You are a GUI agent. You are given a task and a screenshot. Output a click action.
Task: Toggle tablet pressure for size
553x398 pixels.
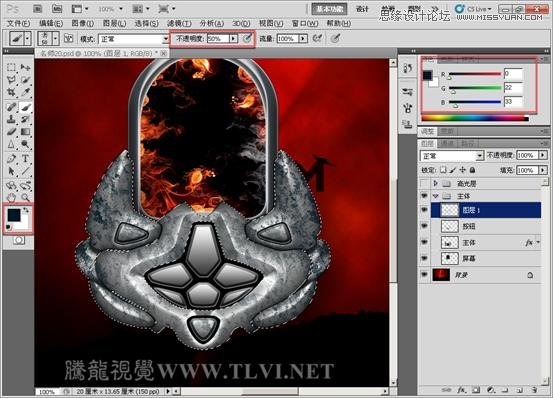(x=335, y=38)
